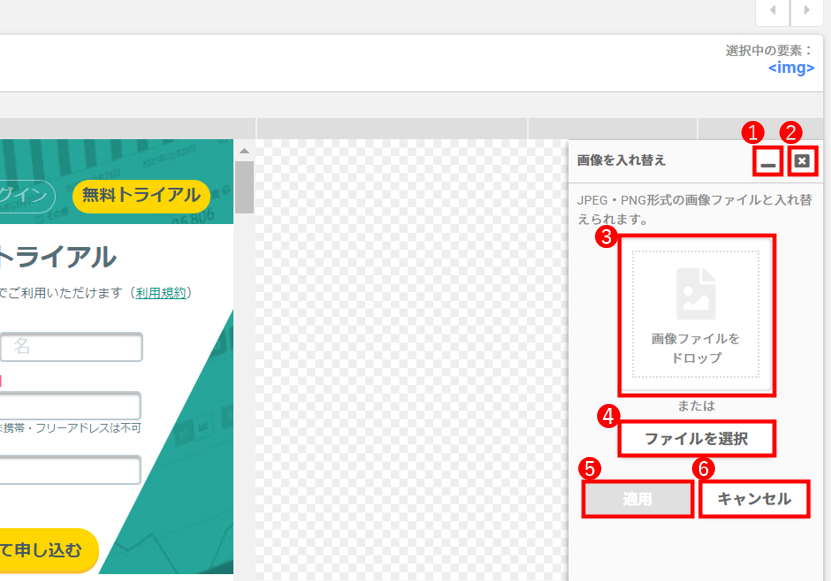Click the 選択中の要素 label
The width and height of the screenshot is (831, 581).
[x=769, y=50]
